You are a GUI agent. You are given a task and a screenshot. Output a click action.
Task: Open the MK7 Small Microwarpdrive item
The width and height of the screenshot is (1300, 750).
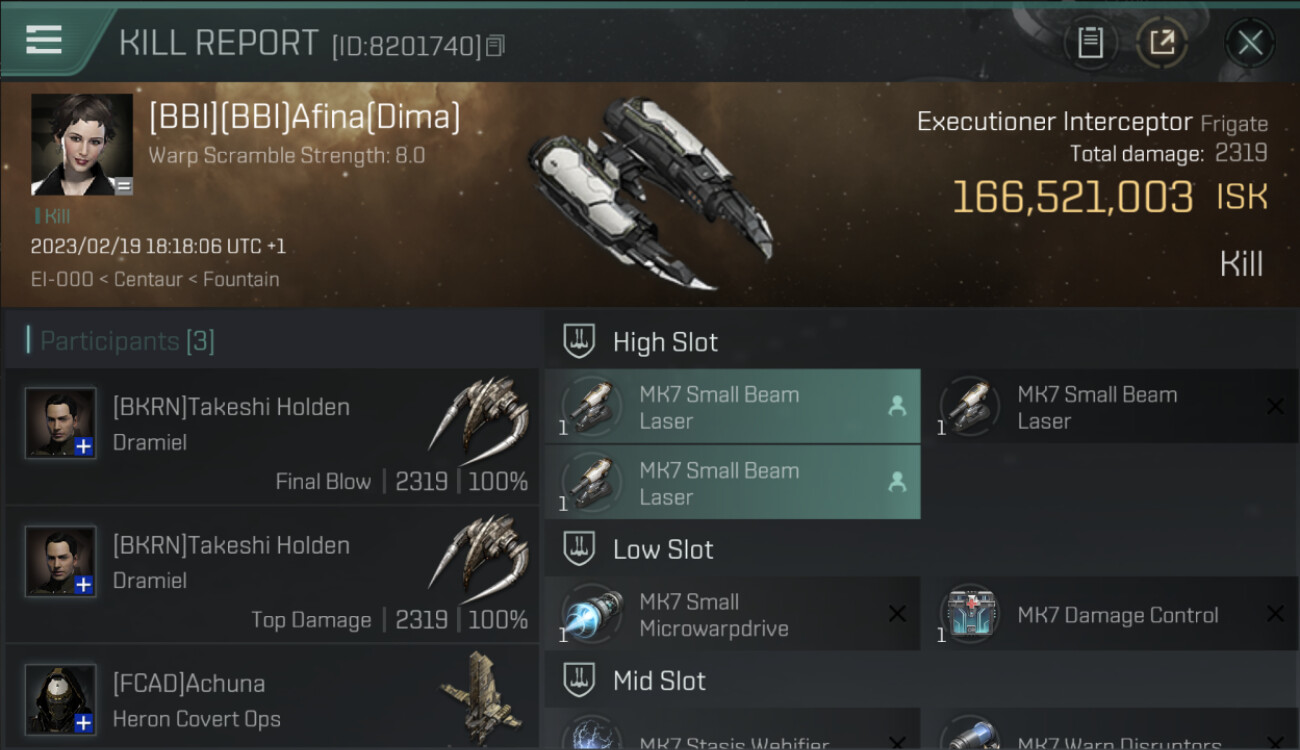coord(732,615)
